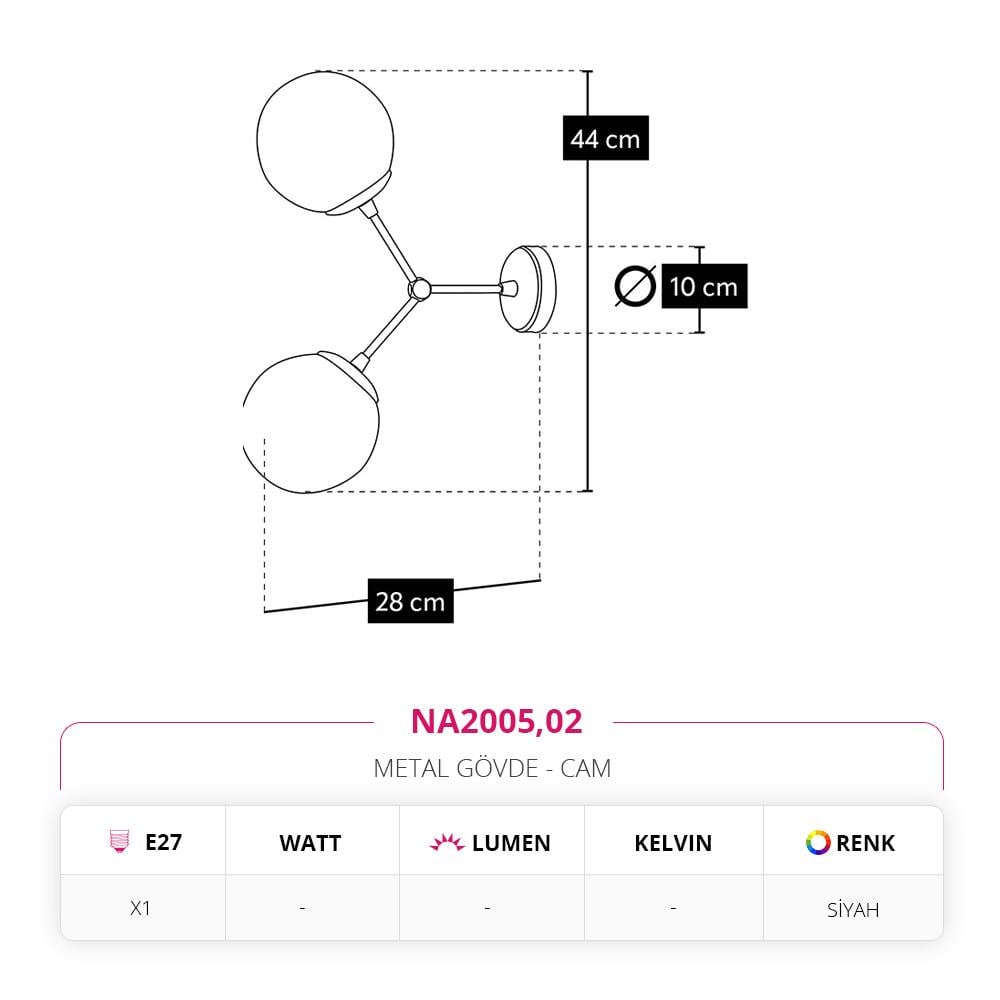1000x1000 pixels.
Task: Click the lumen sunburst icon
Action: click(446, 842)
